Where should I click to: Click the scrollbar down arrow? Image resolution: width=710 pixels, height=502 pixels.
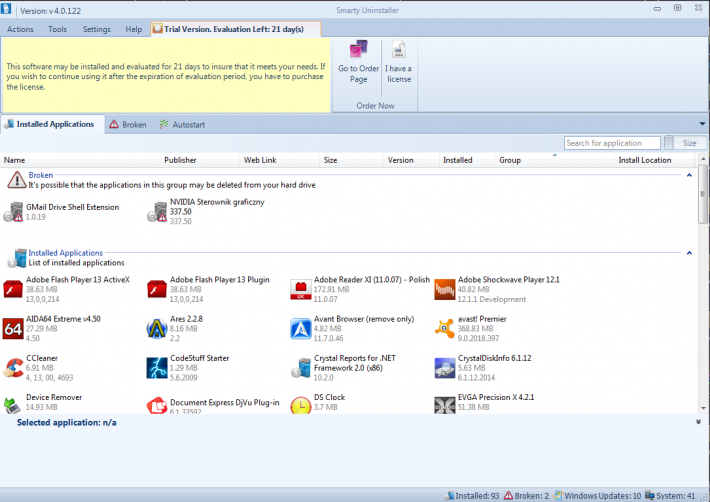(x=703, y=408)
